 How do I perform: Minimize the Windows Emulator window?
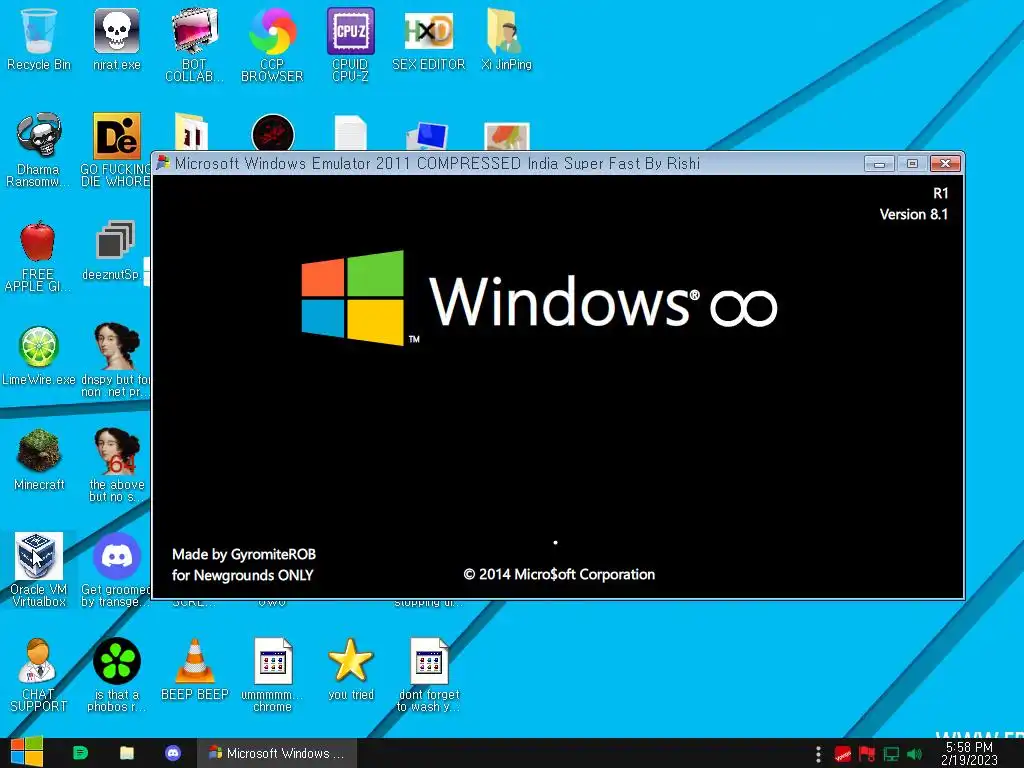click(879, 163)
